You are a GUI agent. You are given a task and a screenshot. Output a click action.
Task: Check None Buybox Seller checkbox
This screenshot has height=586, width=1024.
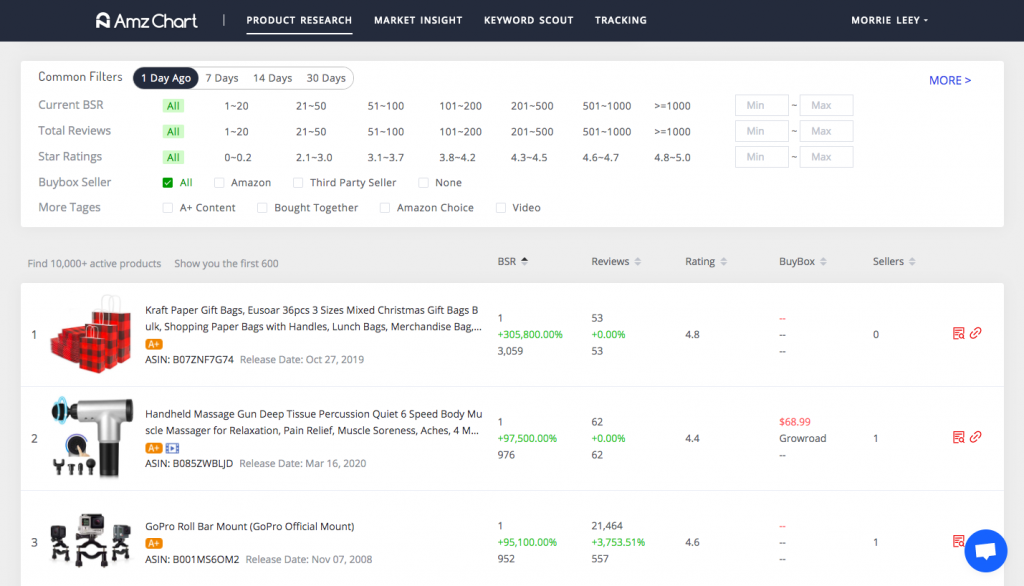tap(423, 183)
